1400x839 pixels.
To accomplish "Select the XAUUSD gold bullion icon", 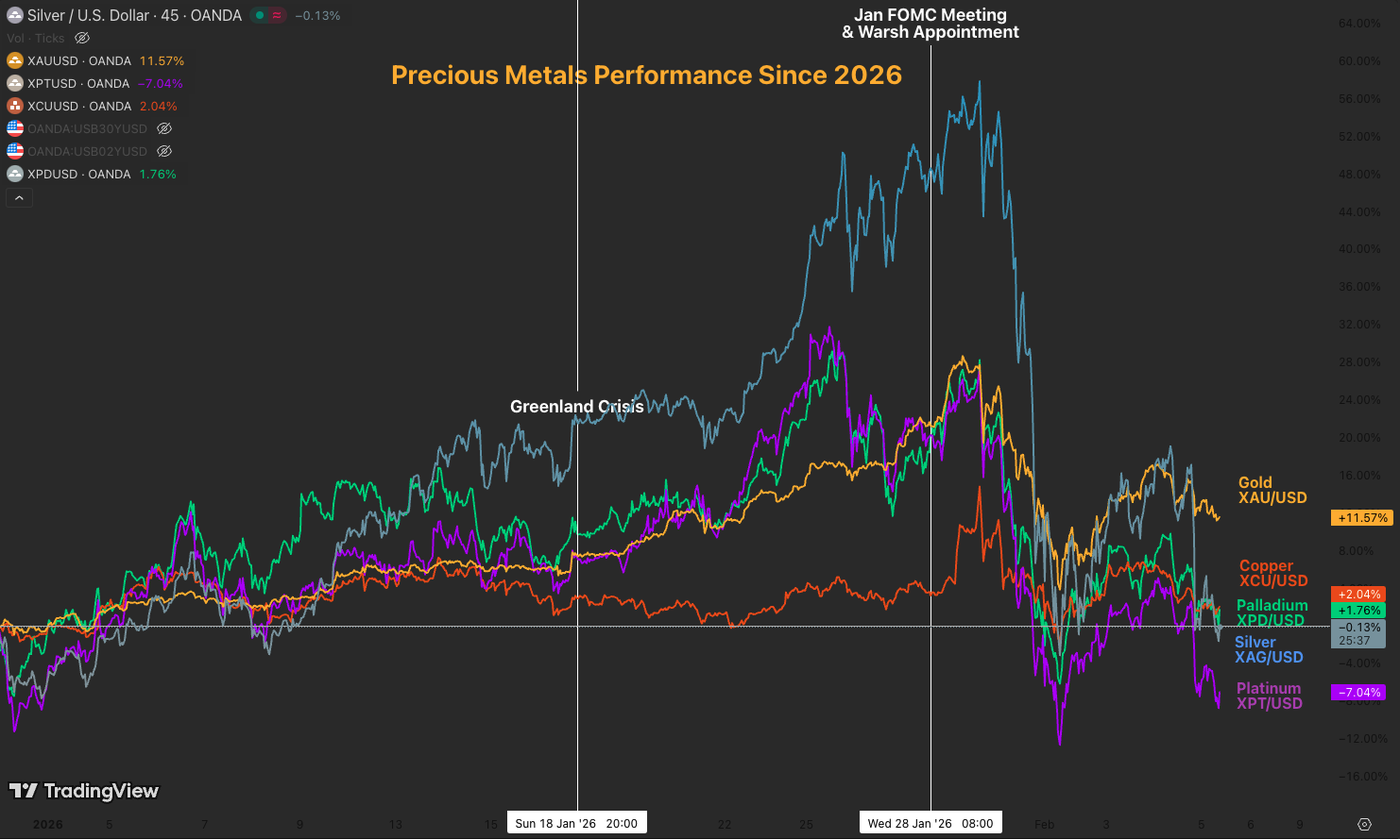I will click(x=13, y=60).
